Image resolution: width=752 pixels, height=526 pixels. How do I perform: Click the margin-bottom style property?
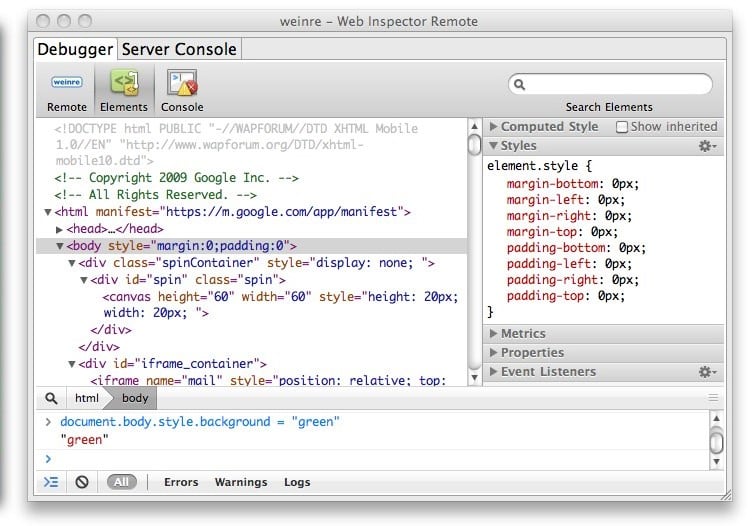pyautogui.click(x=573, y=184)
